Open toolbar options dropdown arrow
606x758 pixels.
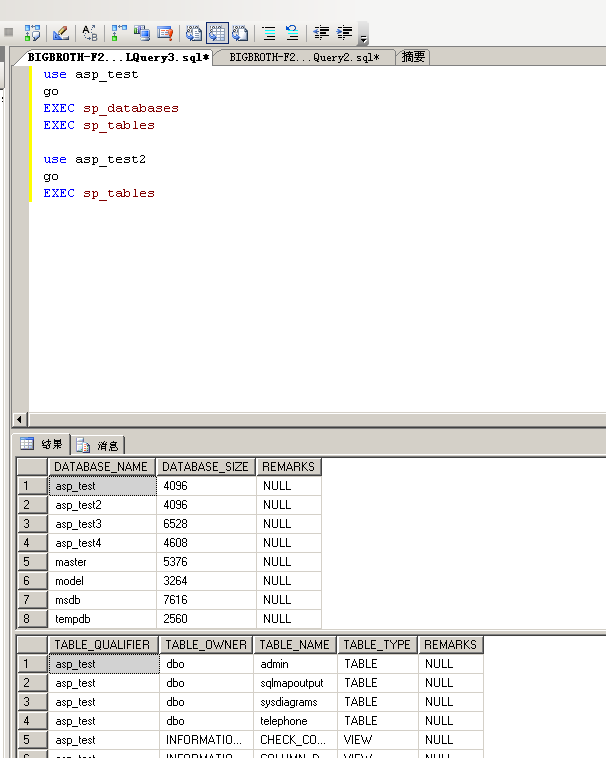[363, 39]
